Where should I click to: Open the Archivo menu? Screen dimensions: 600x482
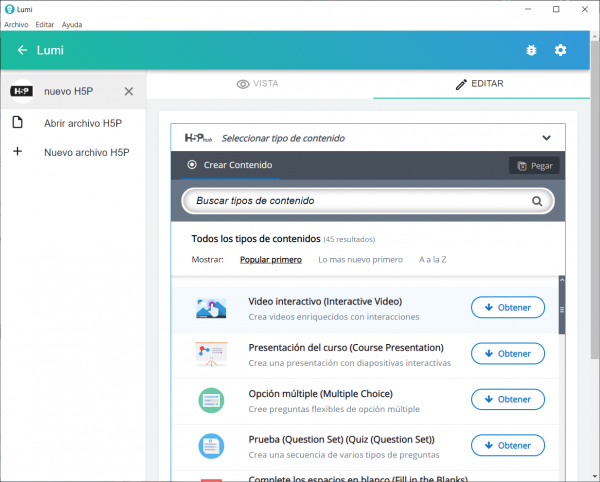pyautogui.click(x=16, y=24)
